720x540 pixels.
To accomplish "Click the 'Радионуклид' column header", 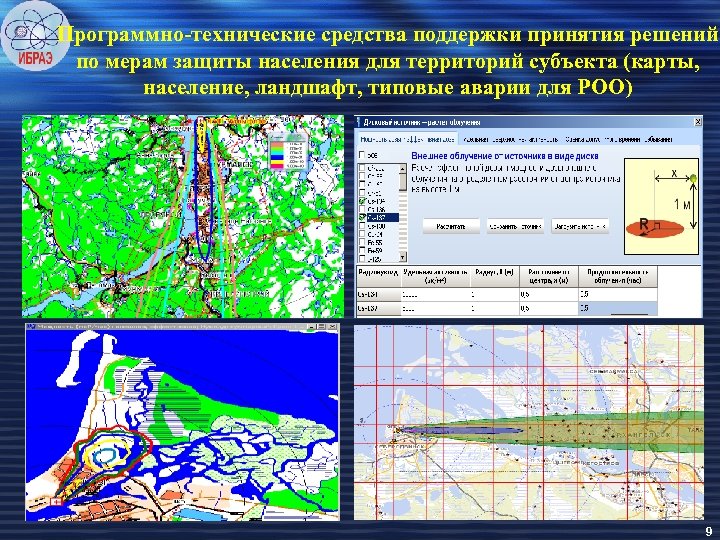I will pyautogui.click(x=378, y=276).
